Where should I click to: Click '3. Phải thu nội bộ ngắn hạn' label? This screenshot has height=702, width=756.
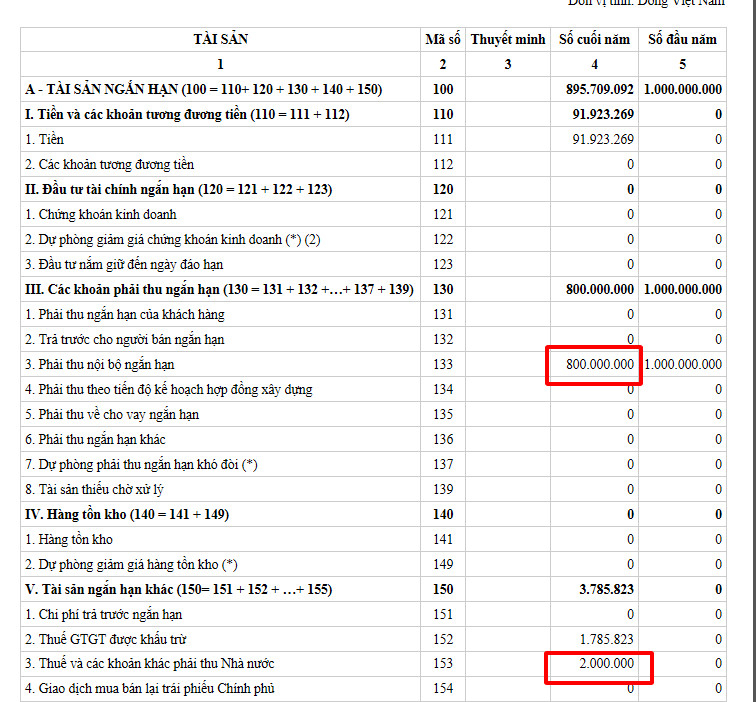point(100,364)
